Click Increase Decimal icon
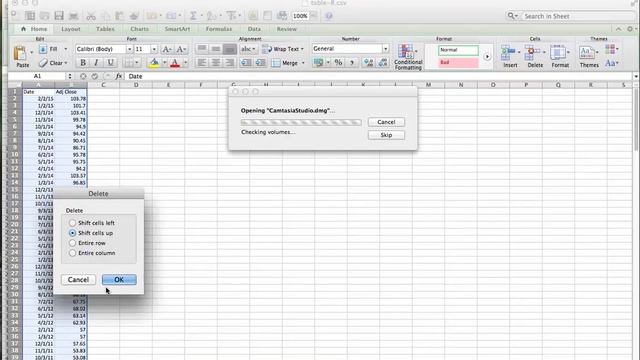 click(369, 63)
